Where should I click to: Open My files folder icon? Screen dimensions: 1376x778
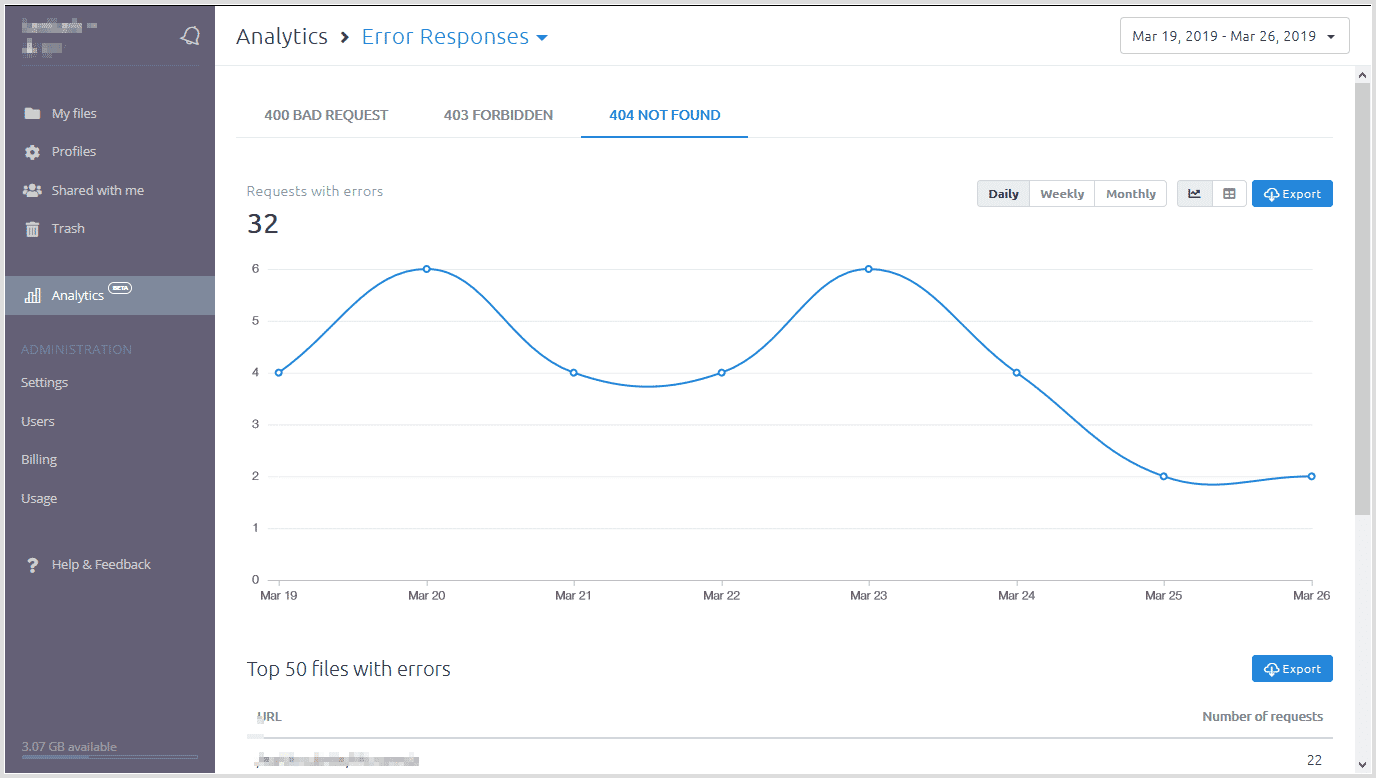pyautogui.click(x=33, y=114)
